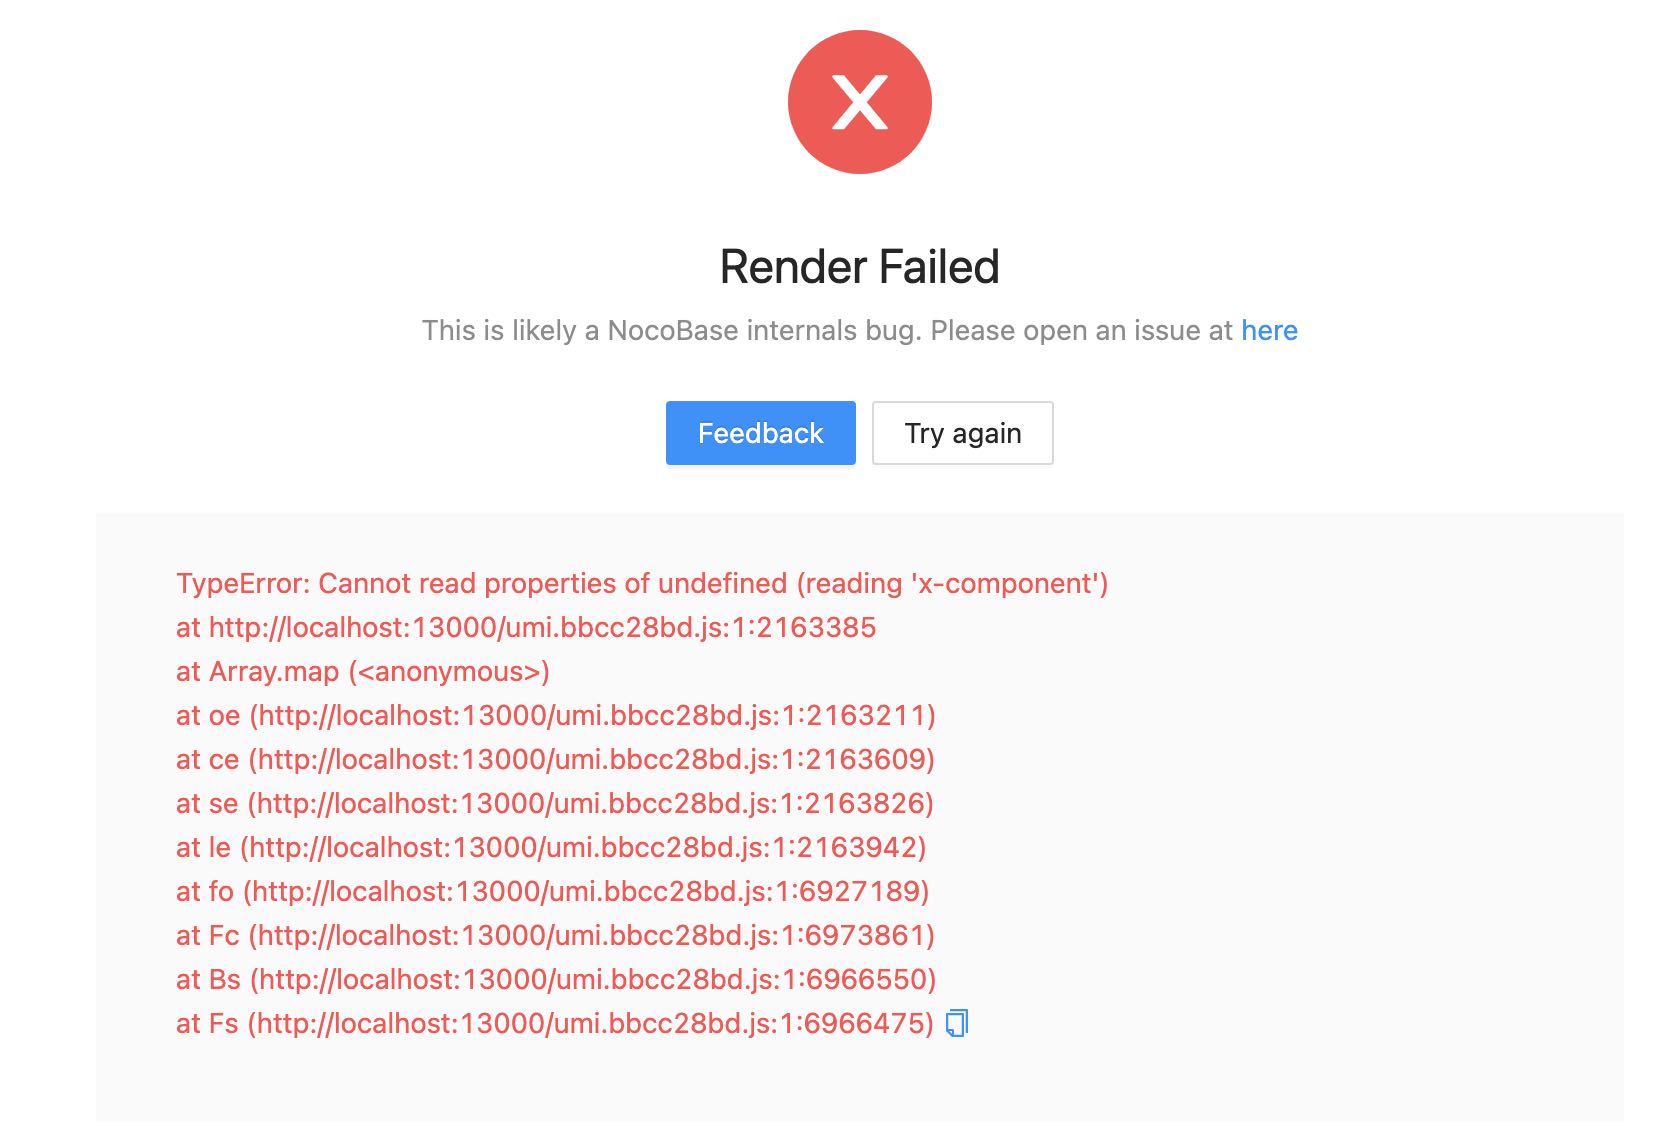The height and width of the screenshot is (1134, 1670).
Task: Open the issue page via the here link
Action: pos(1268,330)
